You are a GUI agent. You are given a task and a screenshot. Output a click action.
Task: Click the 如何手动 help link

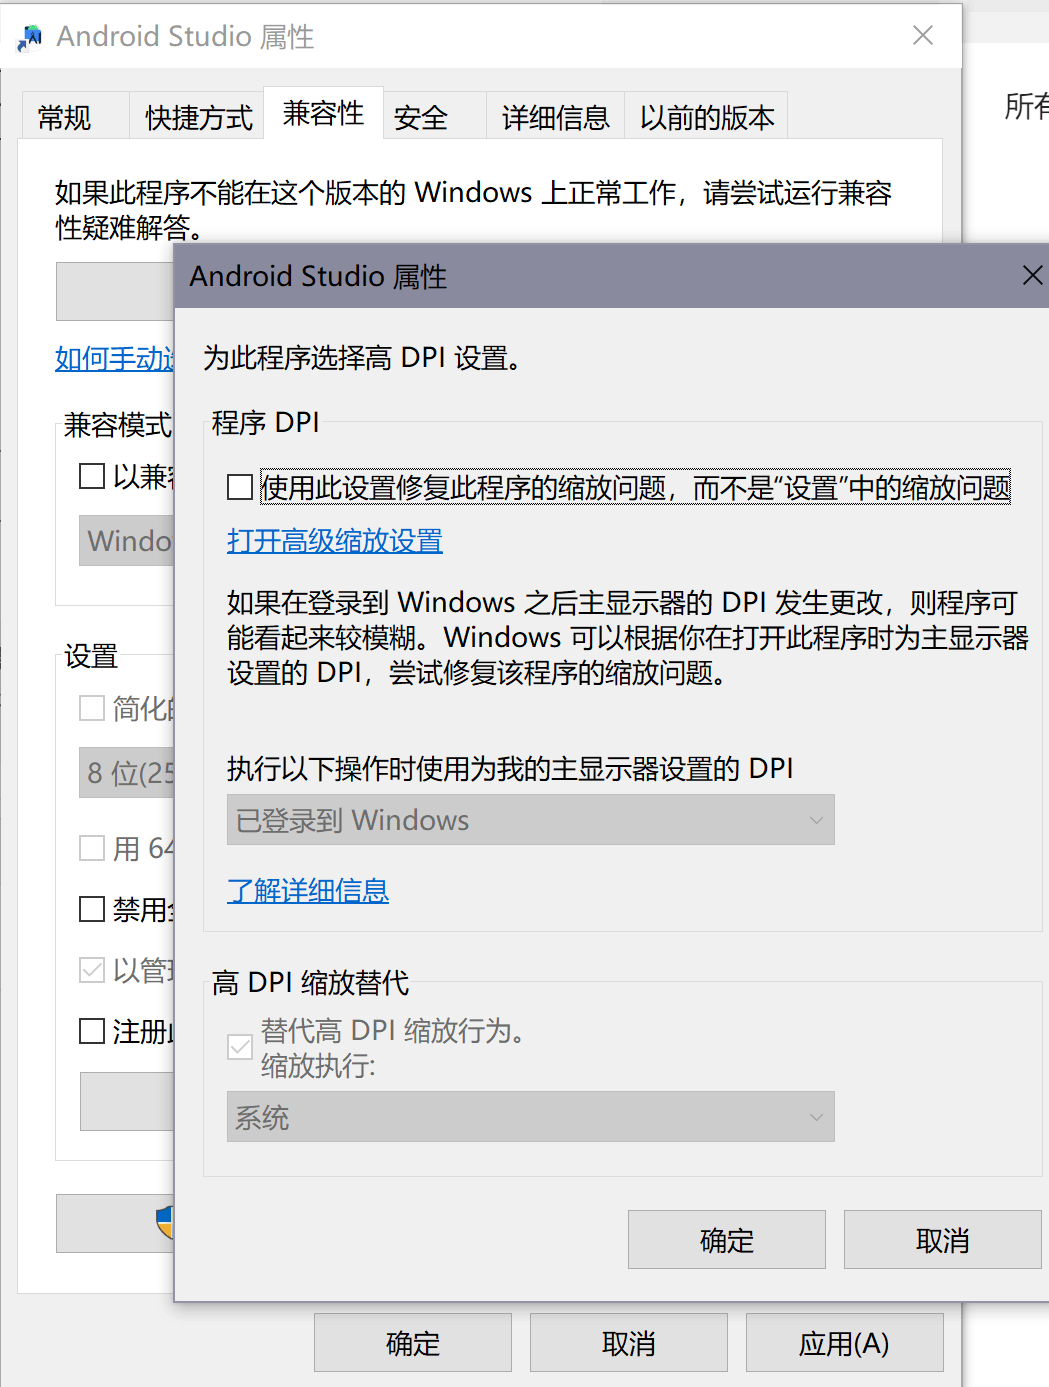pyautogui.click(x=115, y=358)
